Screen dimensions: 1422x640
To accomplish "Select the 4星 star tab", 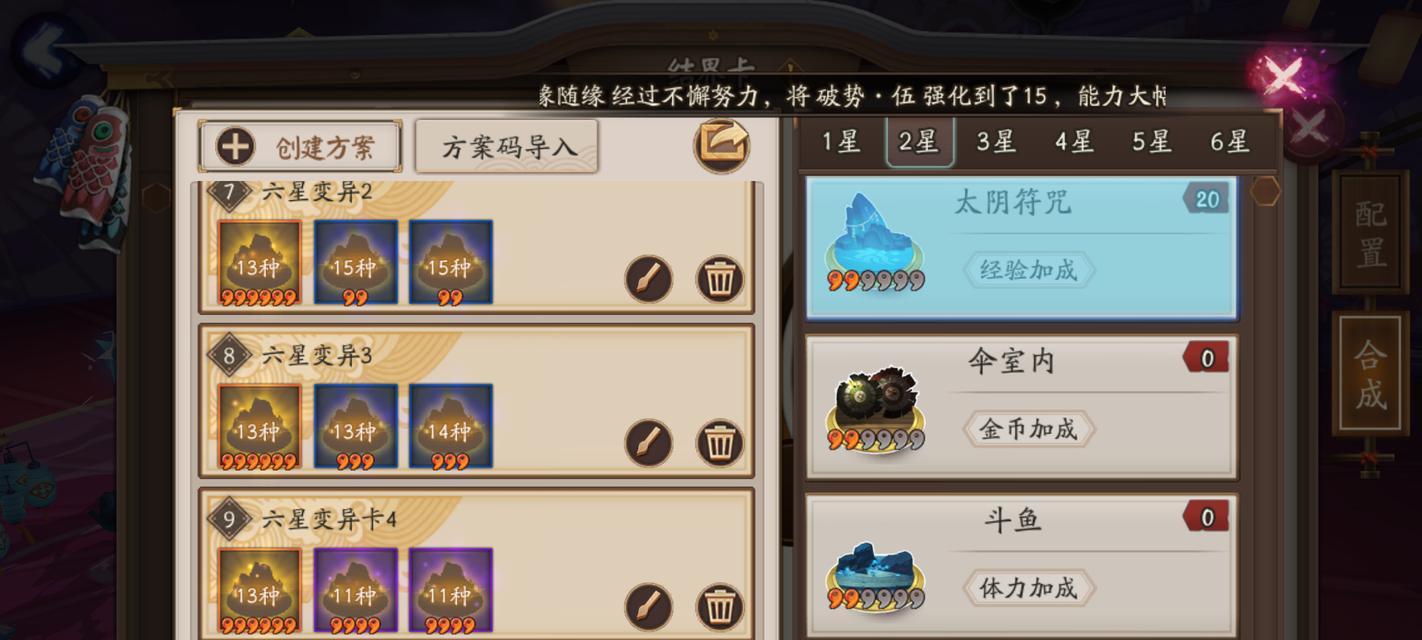I will [1074, 142].
